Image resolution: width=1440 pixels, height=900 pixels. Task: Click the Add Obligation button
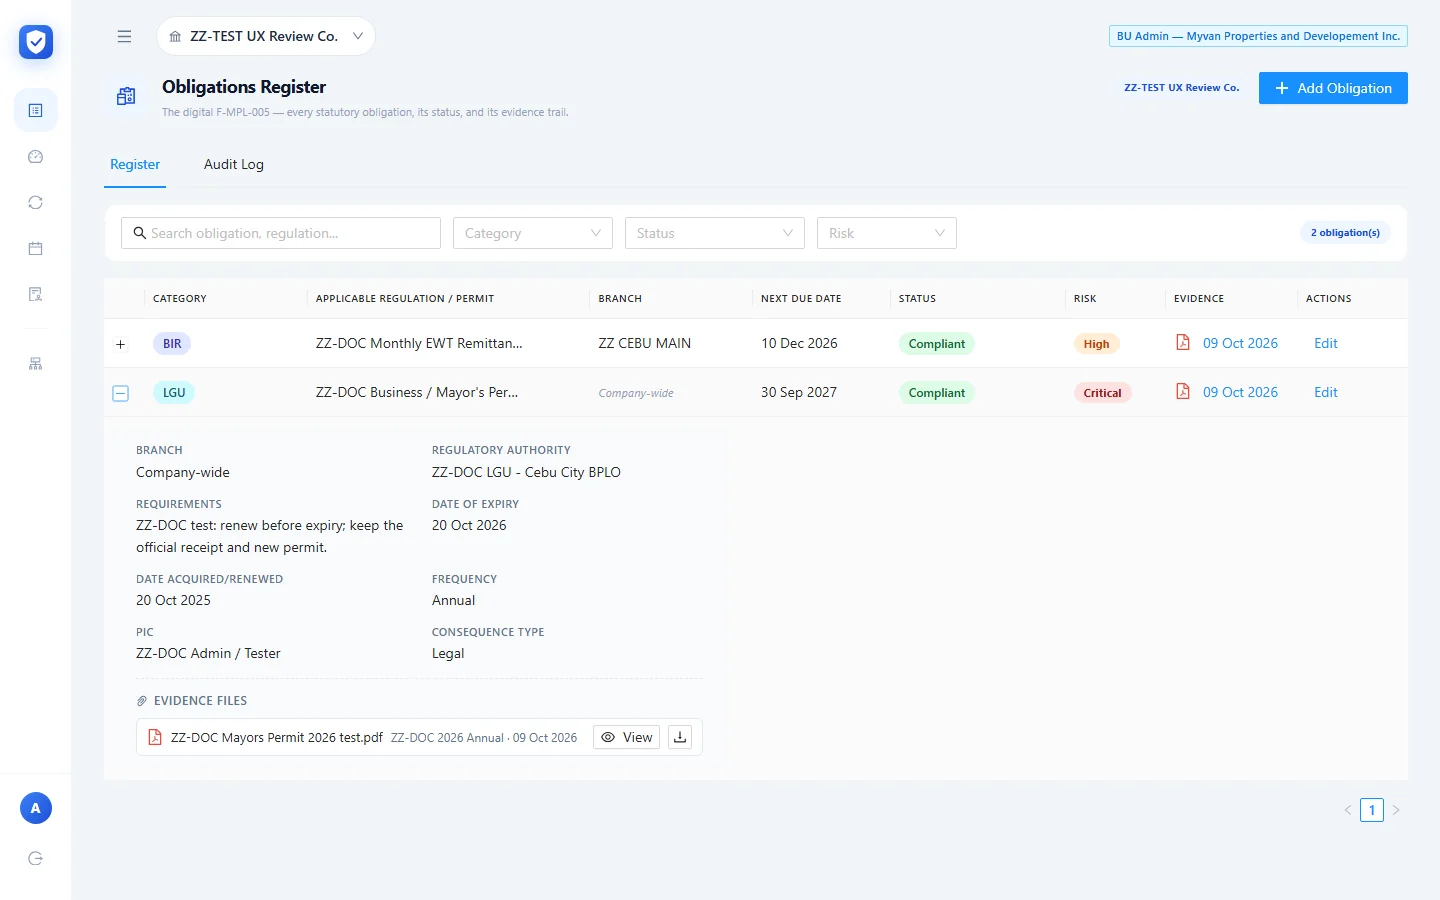(1333, 88)
